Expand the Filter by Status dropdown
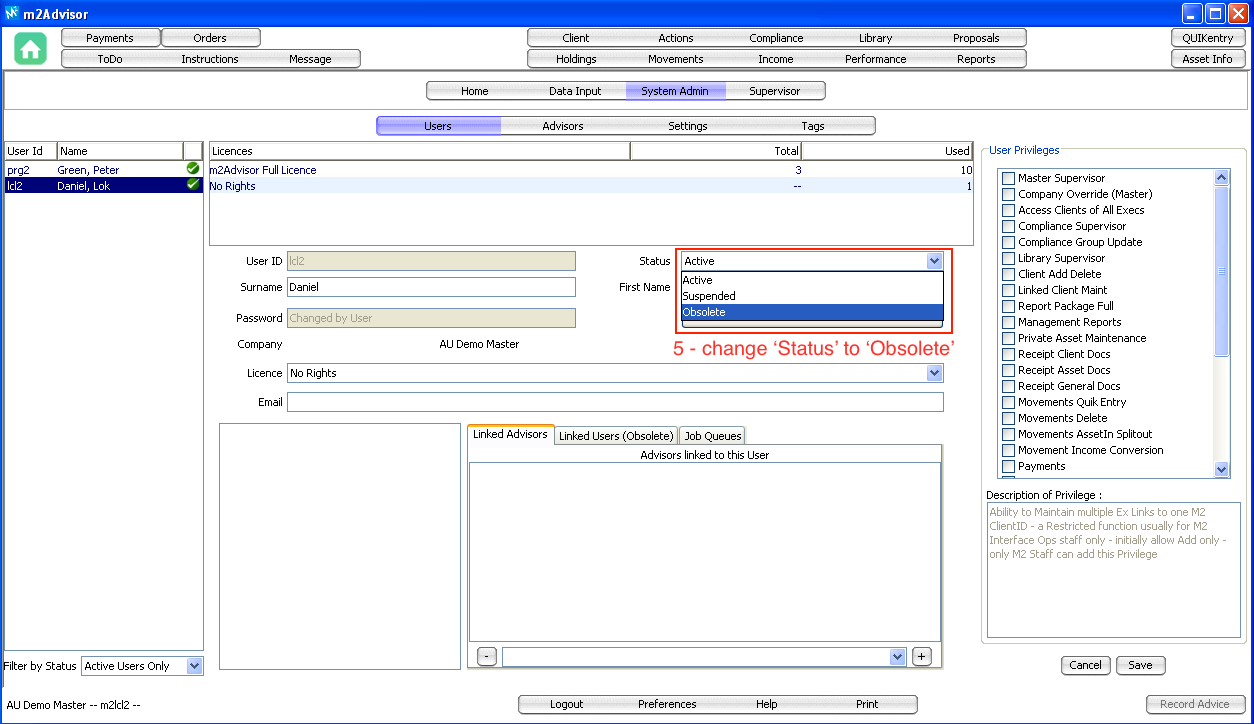The width and height of the screenshot is (1254, 724). pyautogui.click(x=194, y=666)
